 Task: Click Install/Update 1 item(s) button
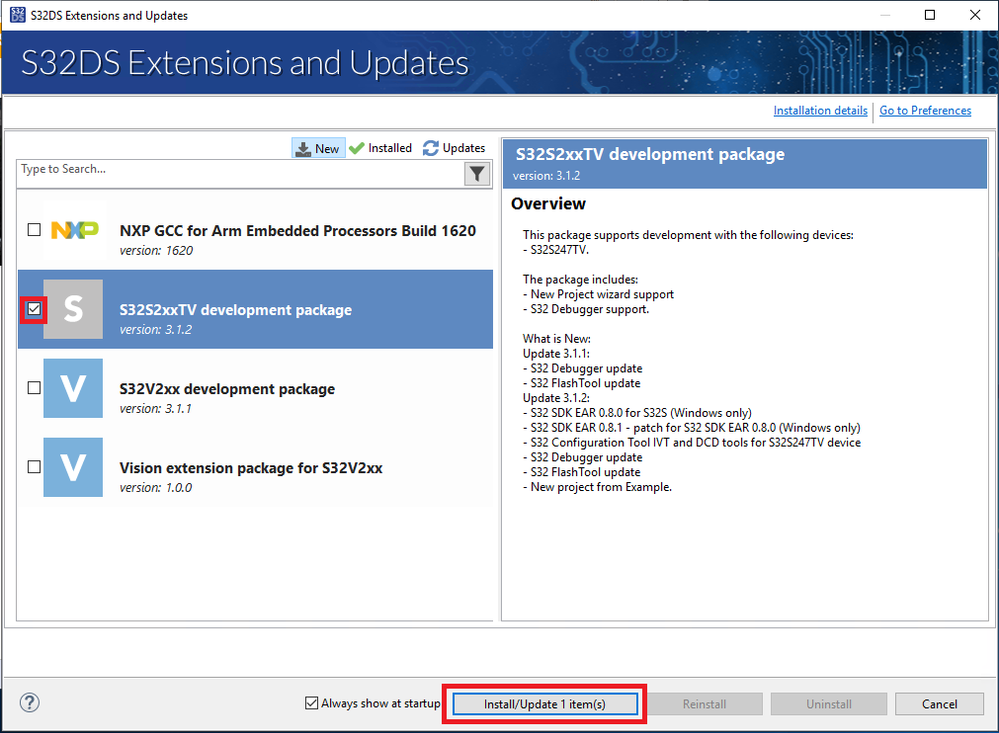pos(545,704)
